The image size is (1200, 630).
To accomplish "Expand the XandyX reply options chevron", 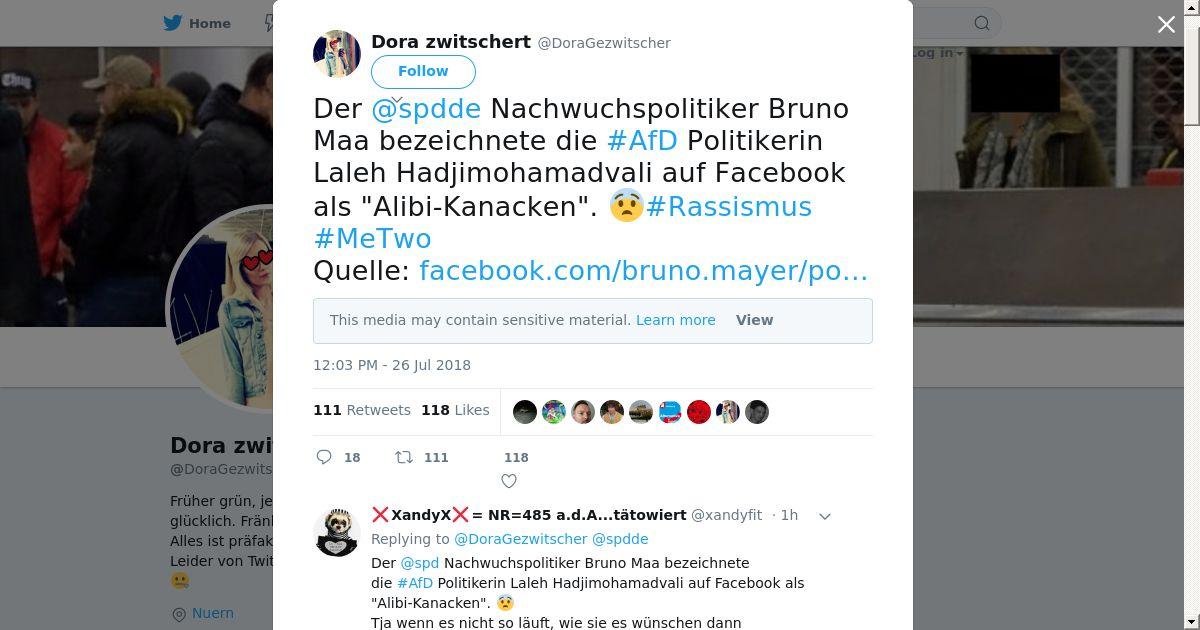I will point(825,516).
